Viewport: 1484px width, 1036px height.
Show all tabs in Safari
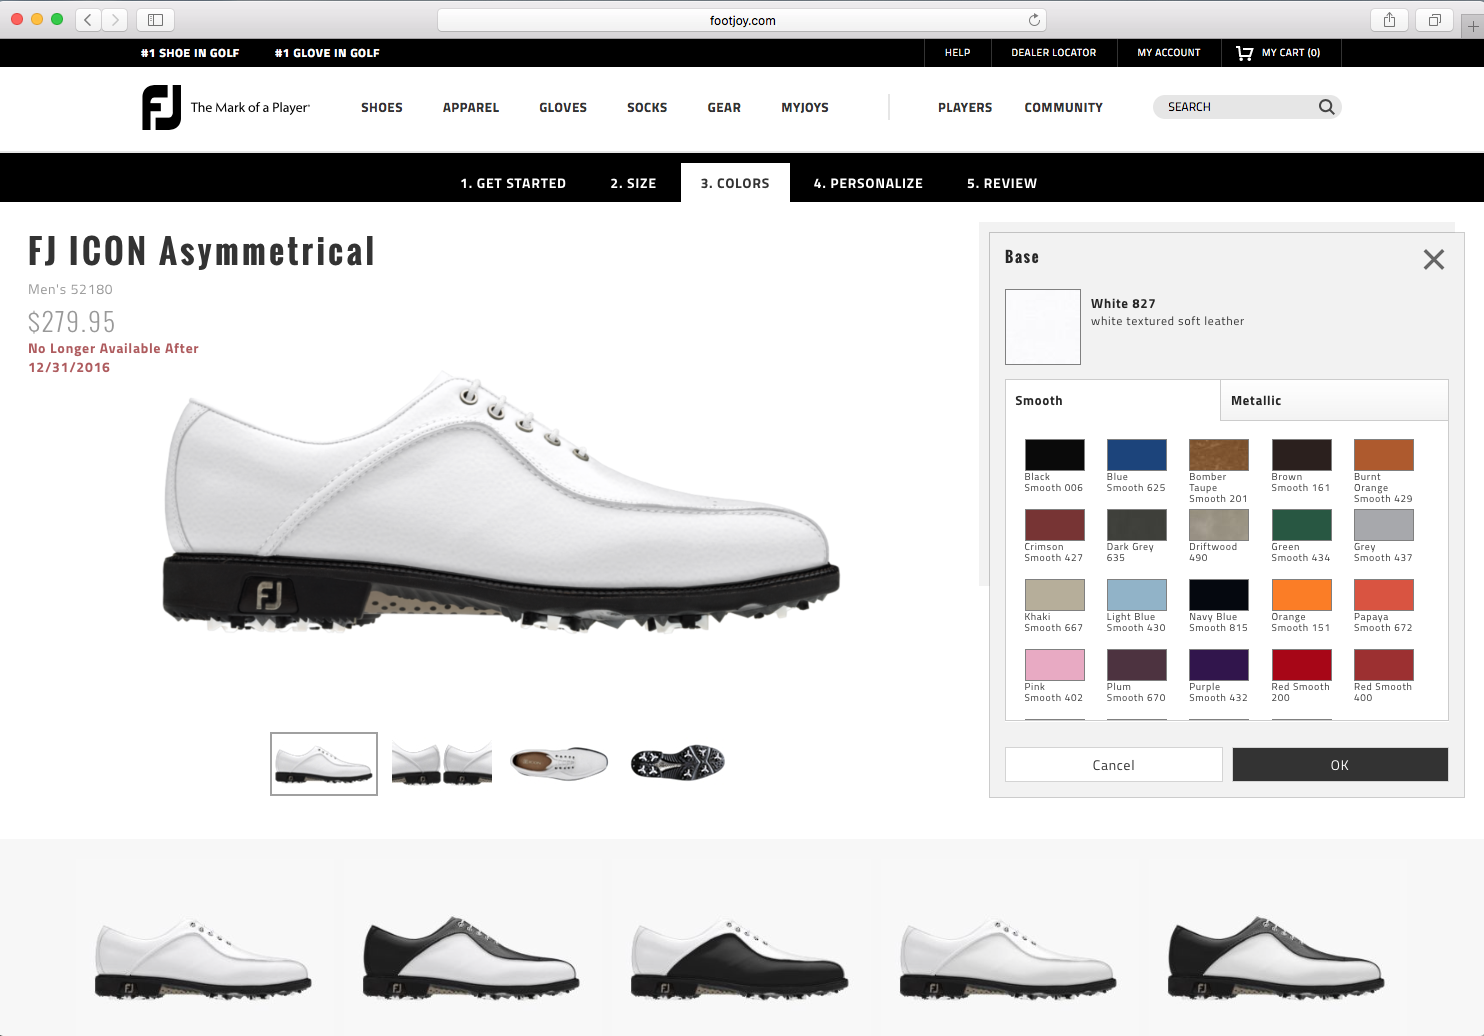[x=1434, y=20]
